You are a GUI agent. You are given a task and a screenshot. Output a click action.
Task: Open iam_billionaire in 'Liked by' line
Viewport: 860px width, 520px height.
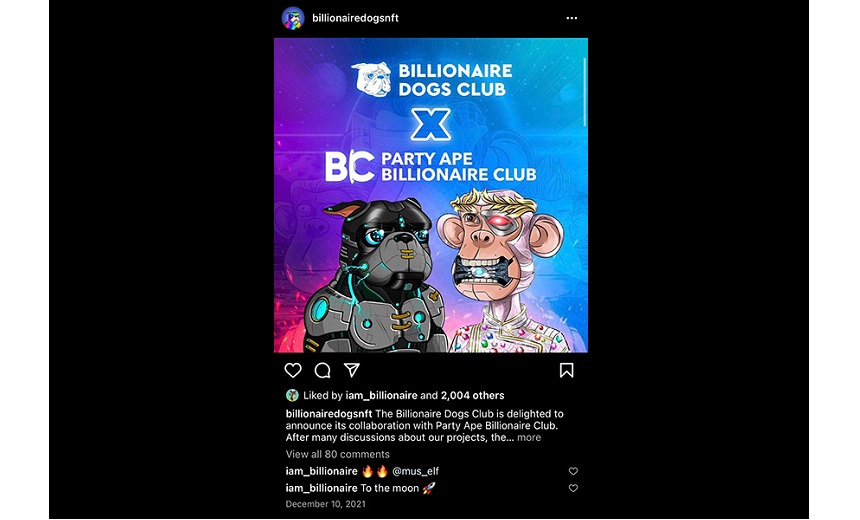[x=381, y=395]
